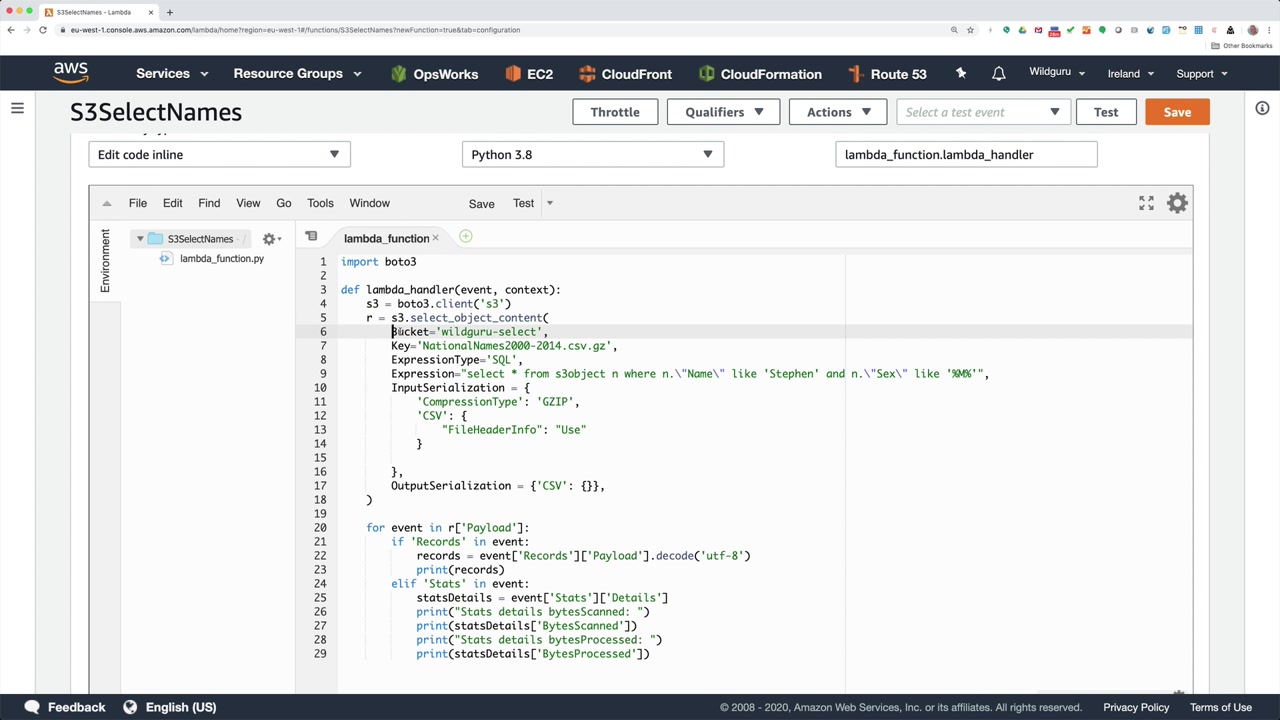
Task: Open the Actions dropdown
Action: point(838,112)
